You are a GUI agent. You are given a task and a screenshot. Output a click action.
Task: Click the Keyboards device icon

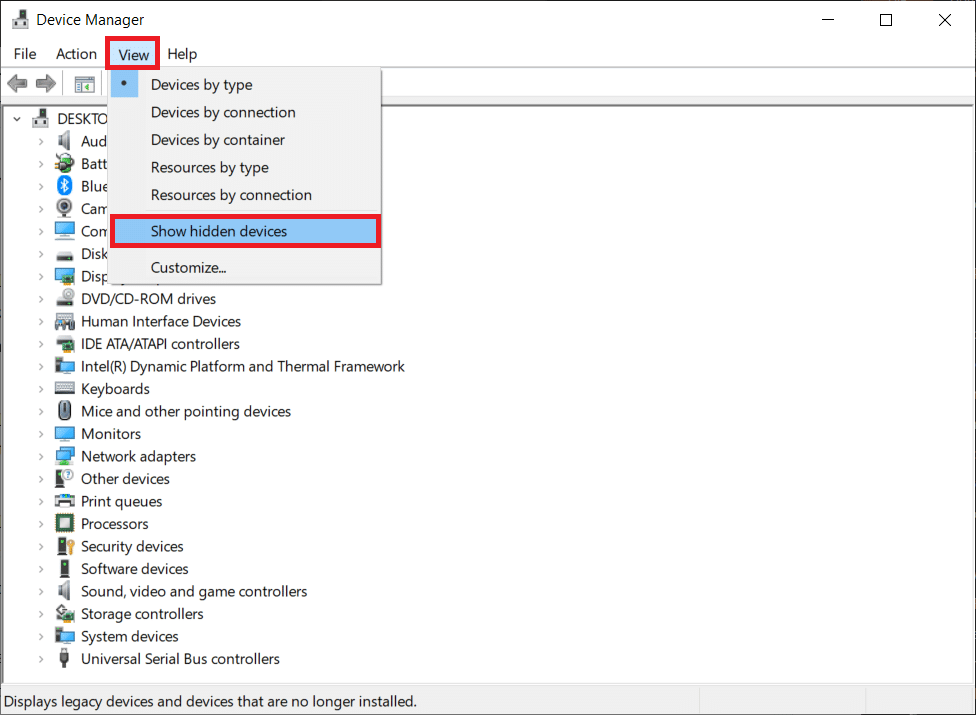click(x=65, y=389)
